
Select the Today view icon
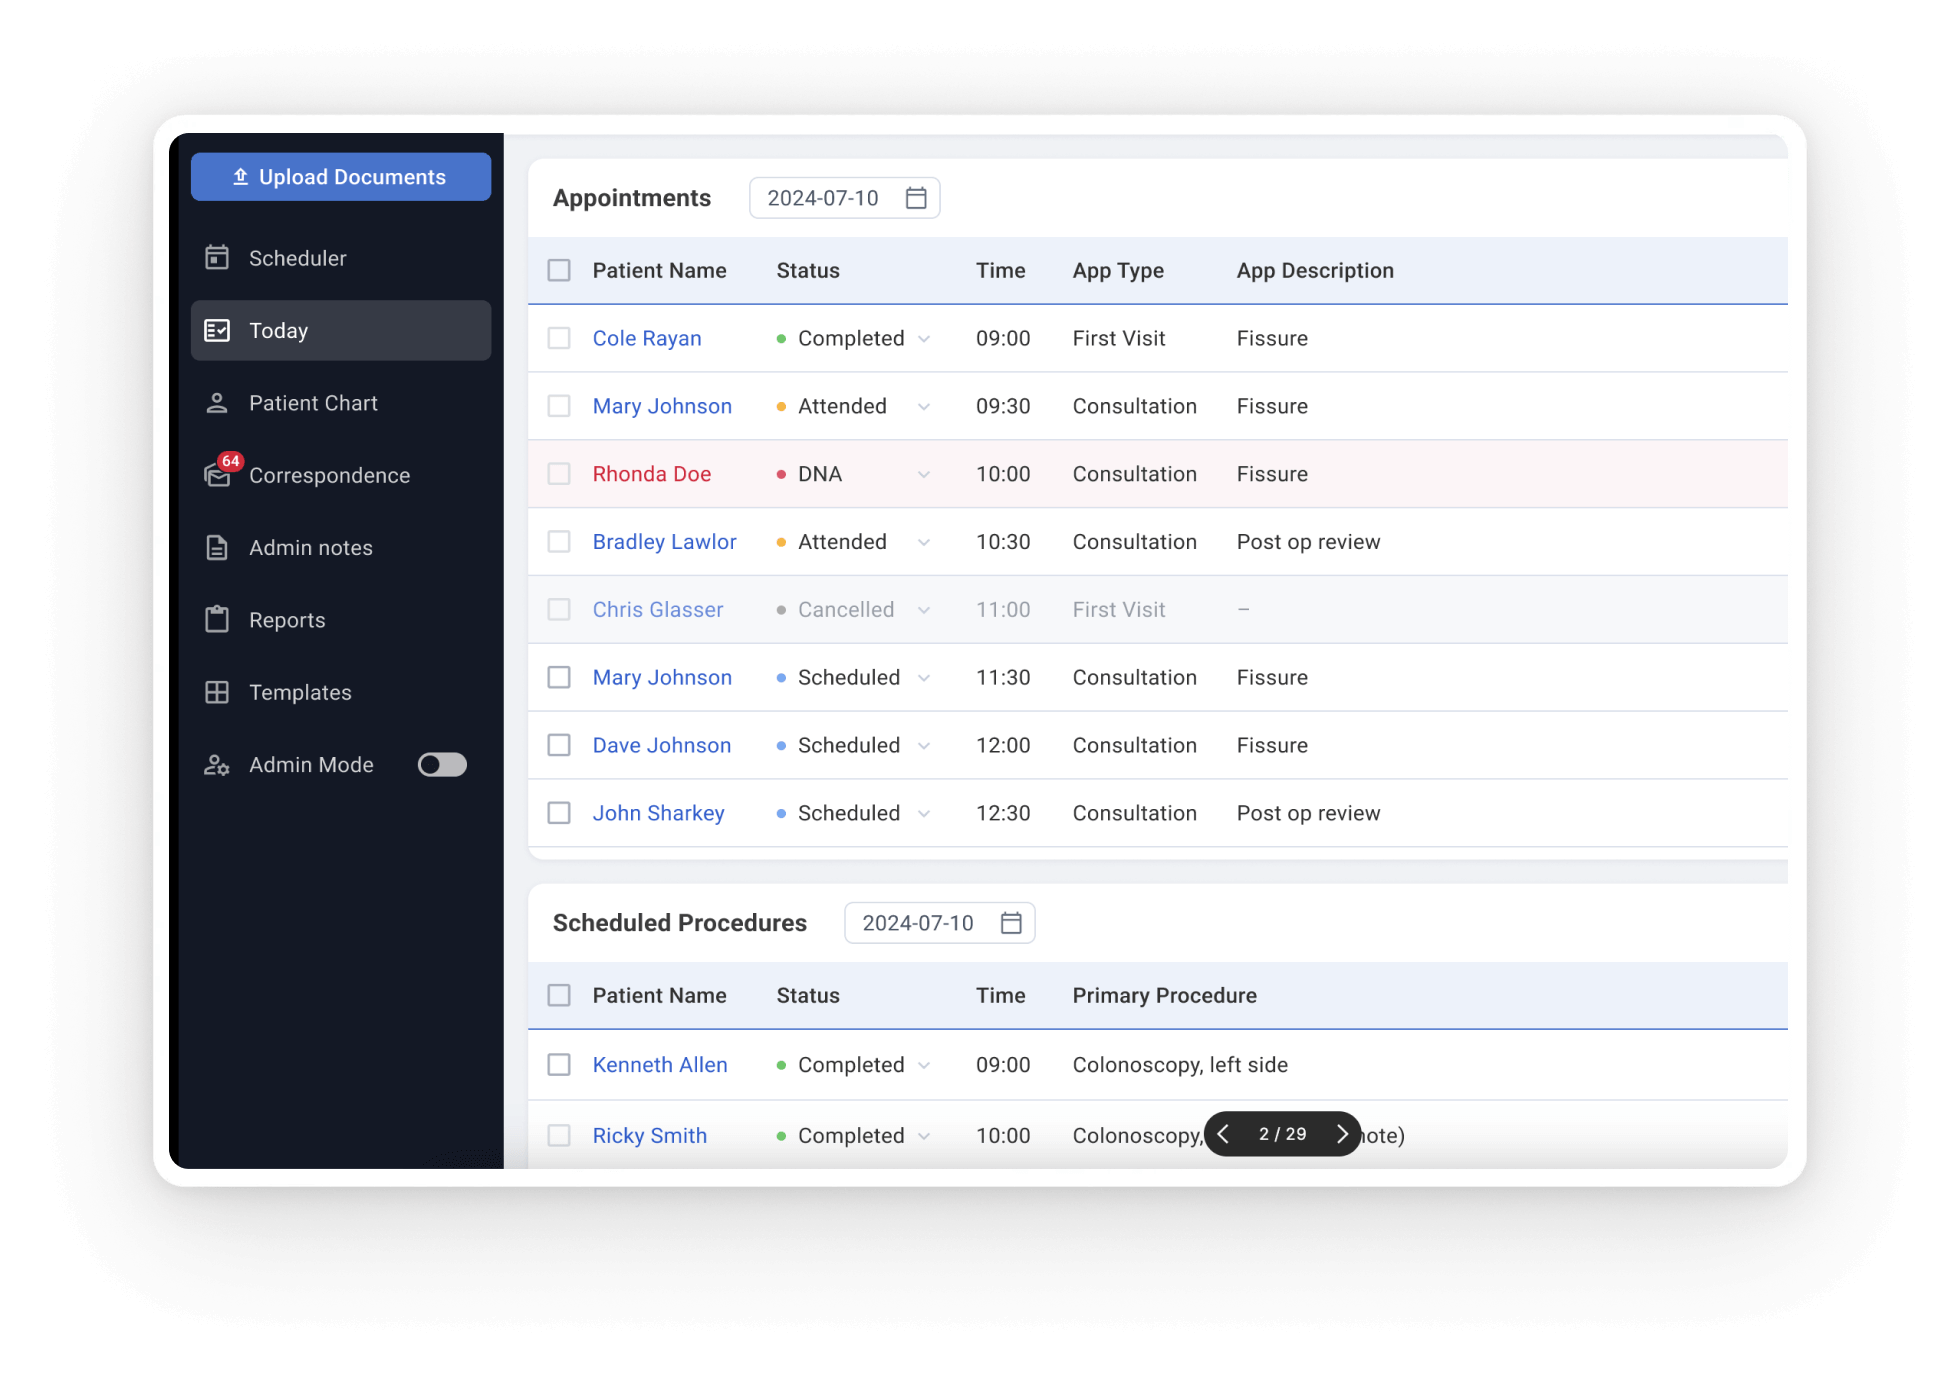point(218,330)
